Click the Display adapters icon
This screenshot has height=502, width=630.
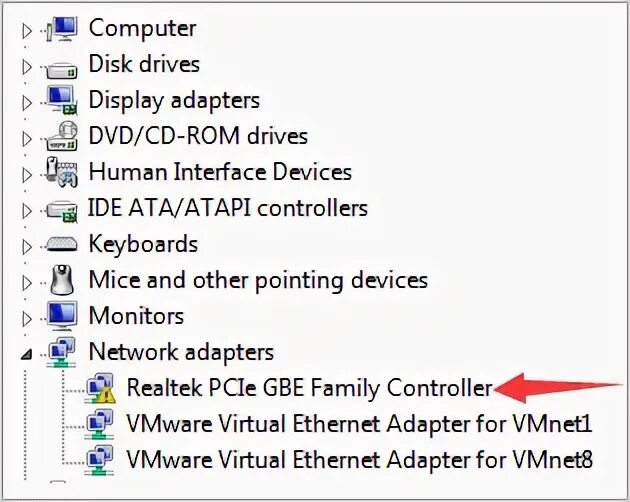[61, 100]
